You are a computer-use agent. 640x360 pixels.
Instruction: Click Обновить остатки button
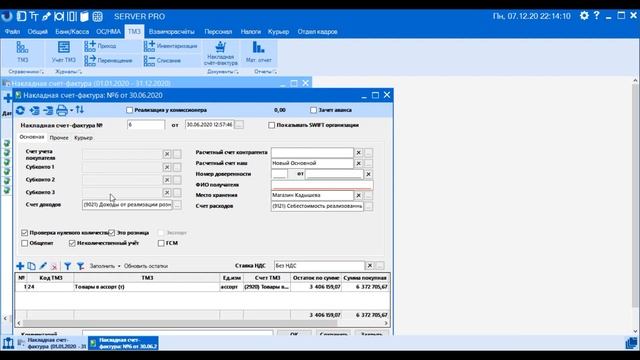[146, 266]
